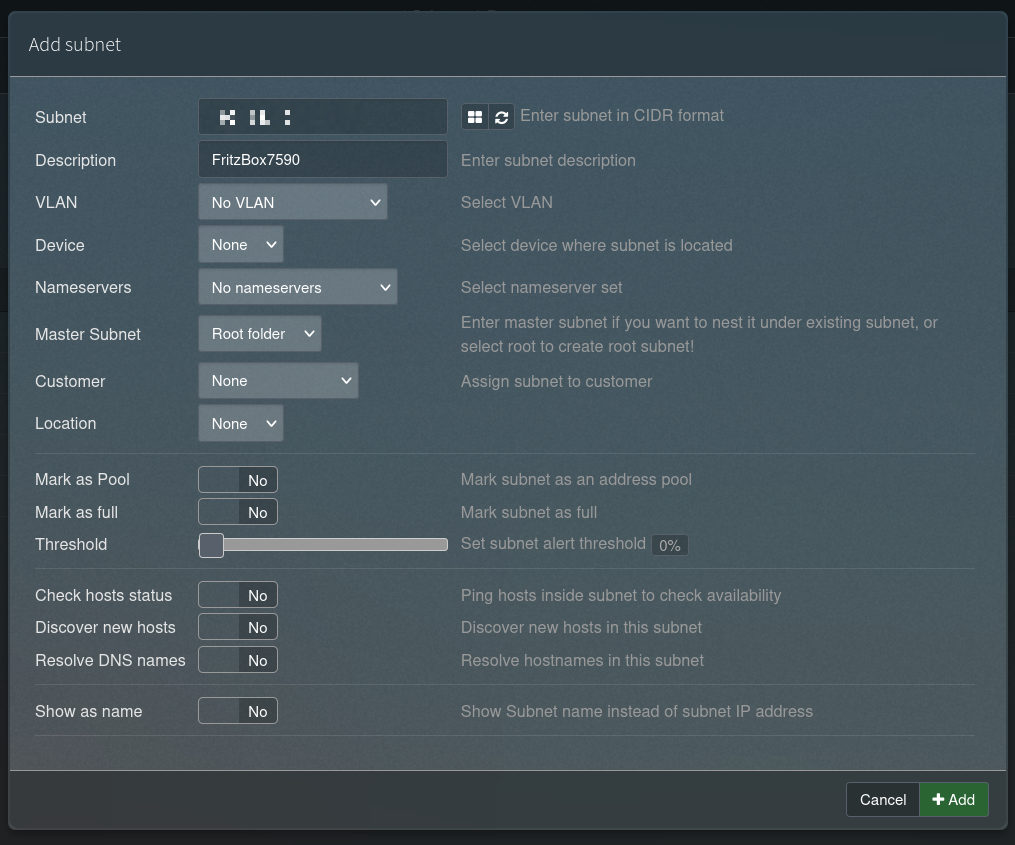Click the 0% threshold badge
1015x845 pixels.
pyautogui.click(x=669, y=546)
